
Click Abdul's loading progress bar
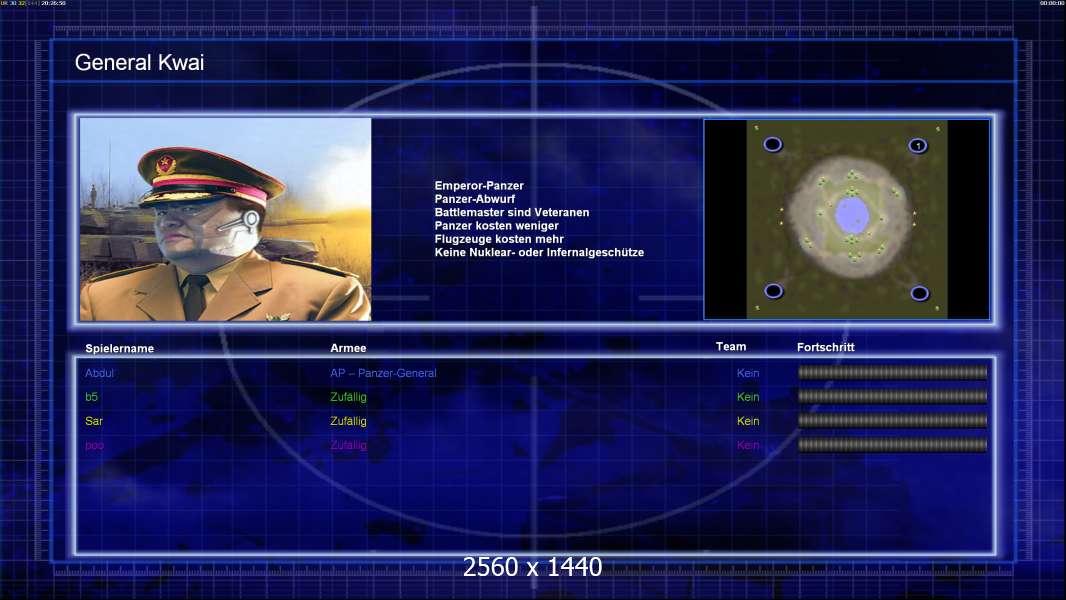click(x=893, y=372)
